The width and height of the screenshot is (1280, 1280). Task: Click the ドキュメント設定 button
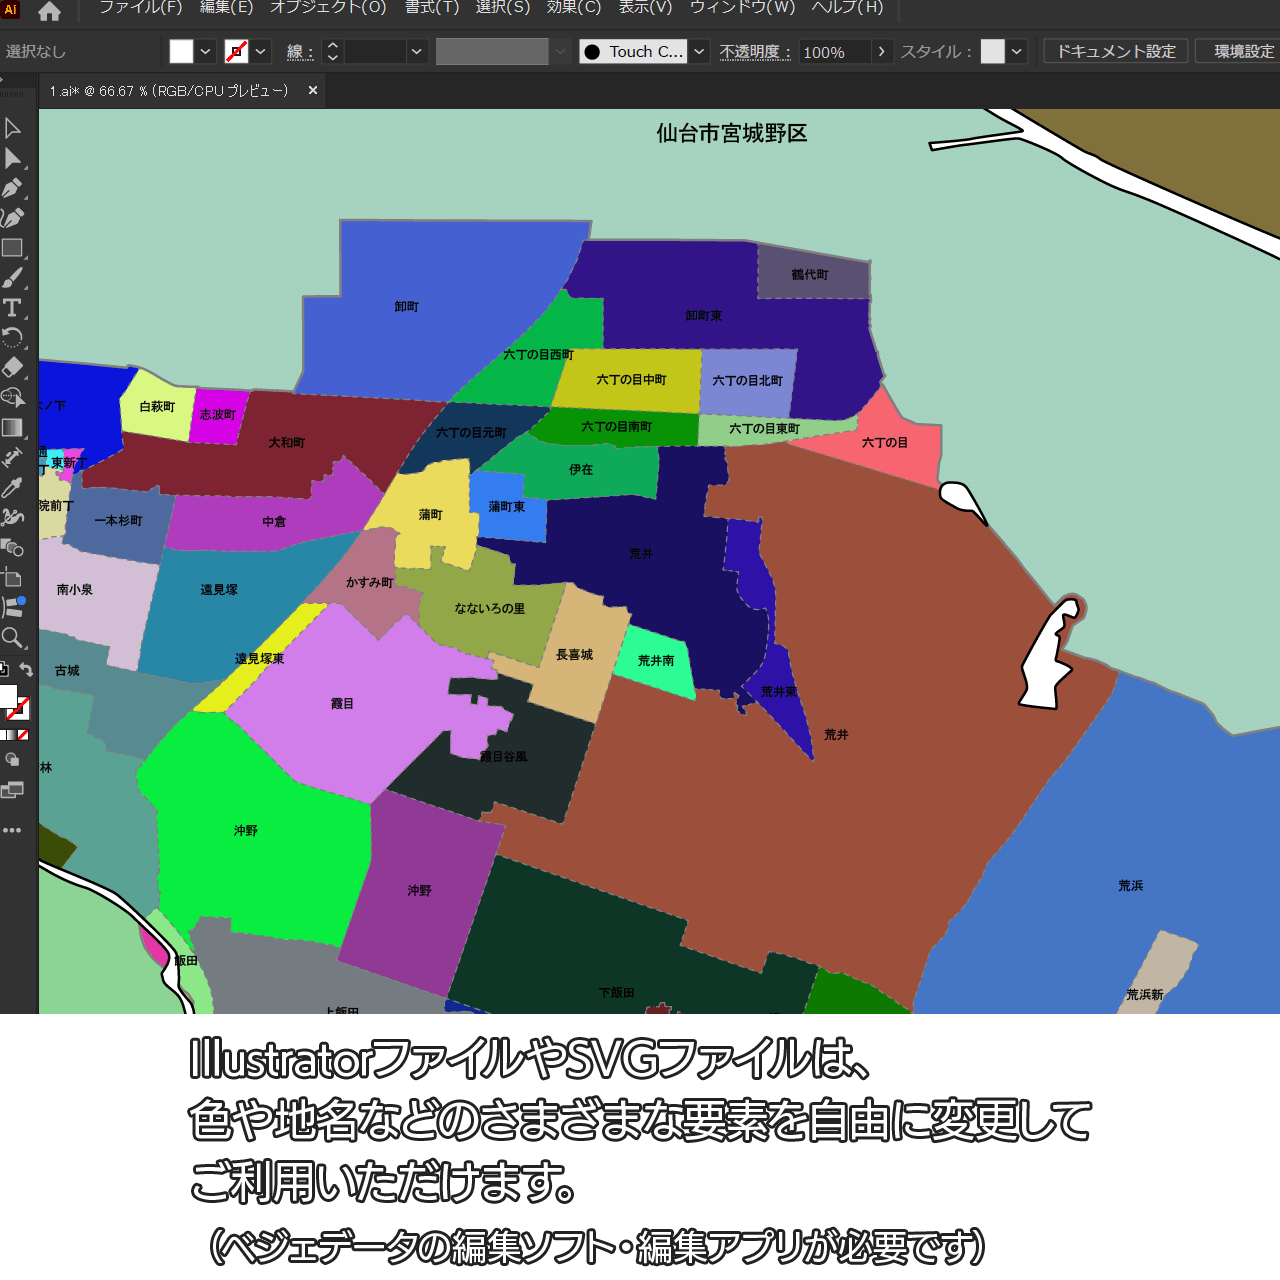pos(1116,52)
